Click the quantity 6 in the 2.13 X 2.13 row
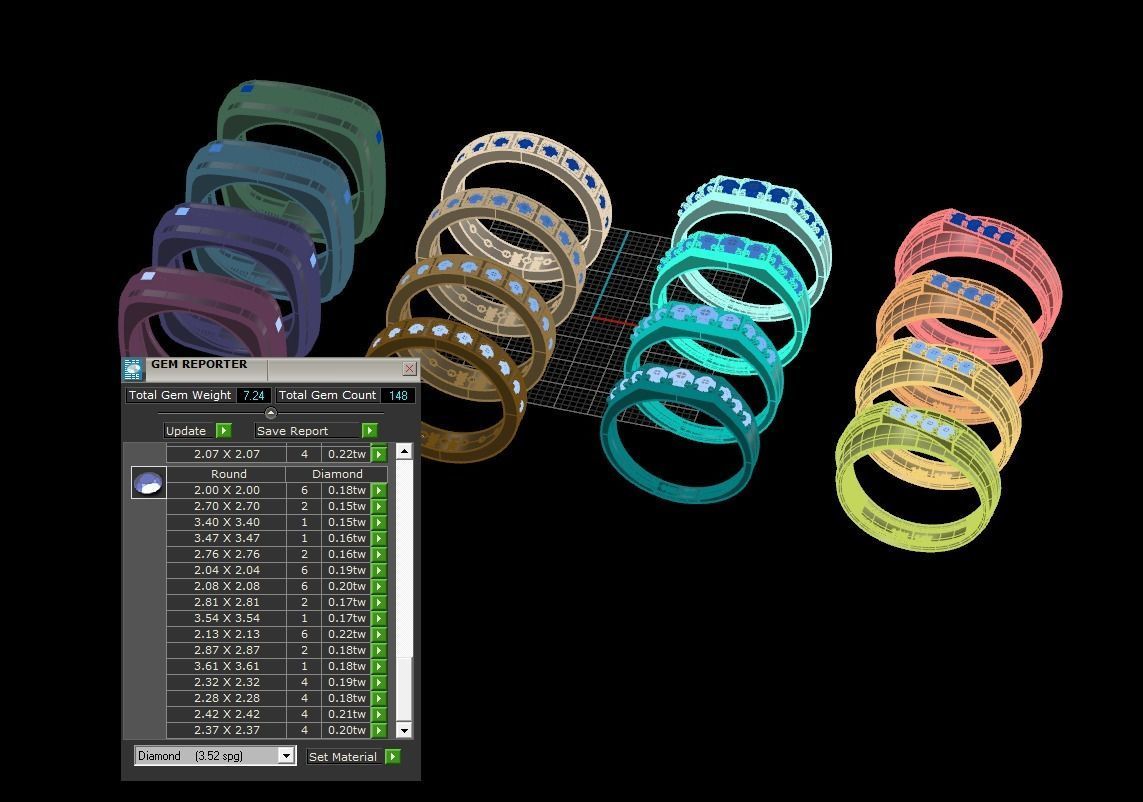Image resolution: width=1143 pixels, height=802 pixels. 304,635
